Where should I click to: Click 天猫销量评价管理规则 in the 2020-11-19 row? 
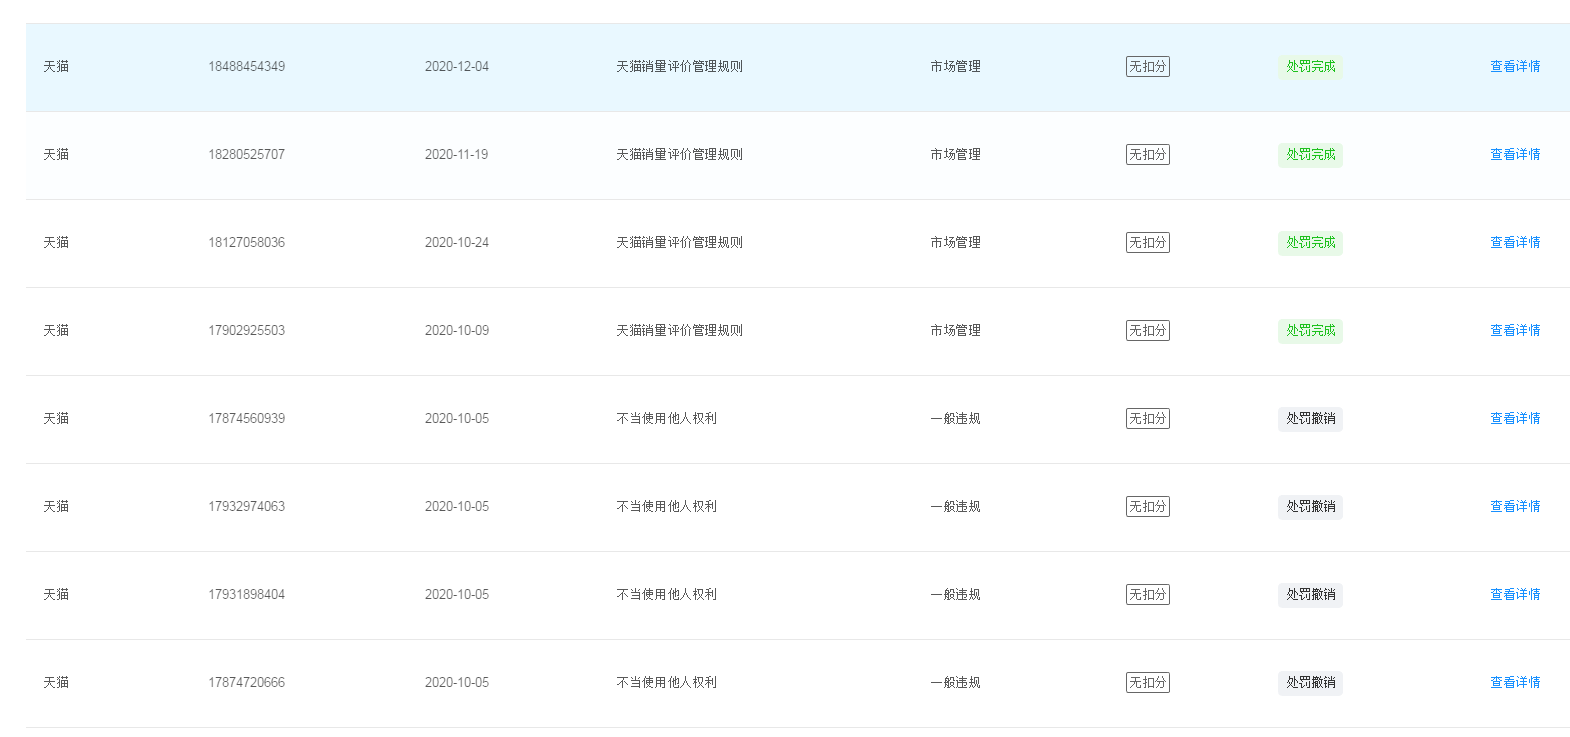coord(679,155)
